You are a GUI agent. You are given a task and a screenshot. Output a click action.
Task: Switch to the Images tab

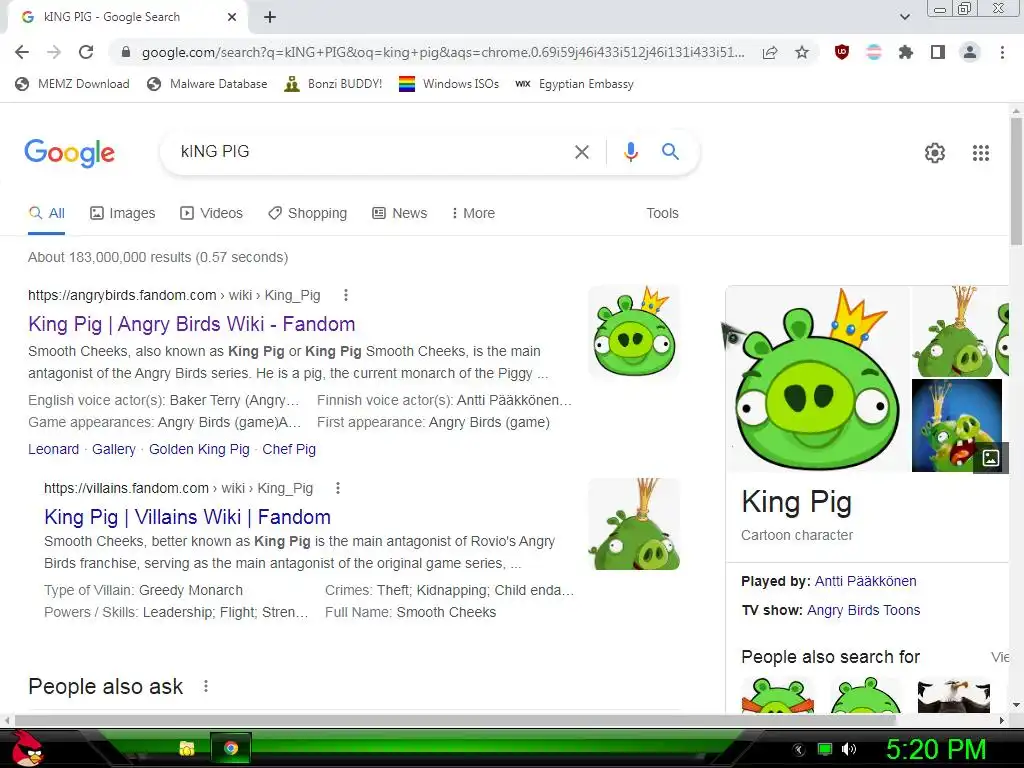(x=123, y=214)
